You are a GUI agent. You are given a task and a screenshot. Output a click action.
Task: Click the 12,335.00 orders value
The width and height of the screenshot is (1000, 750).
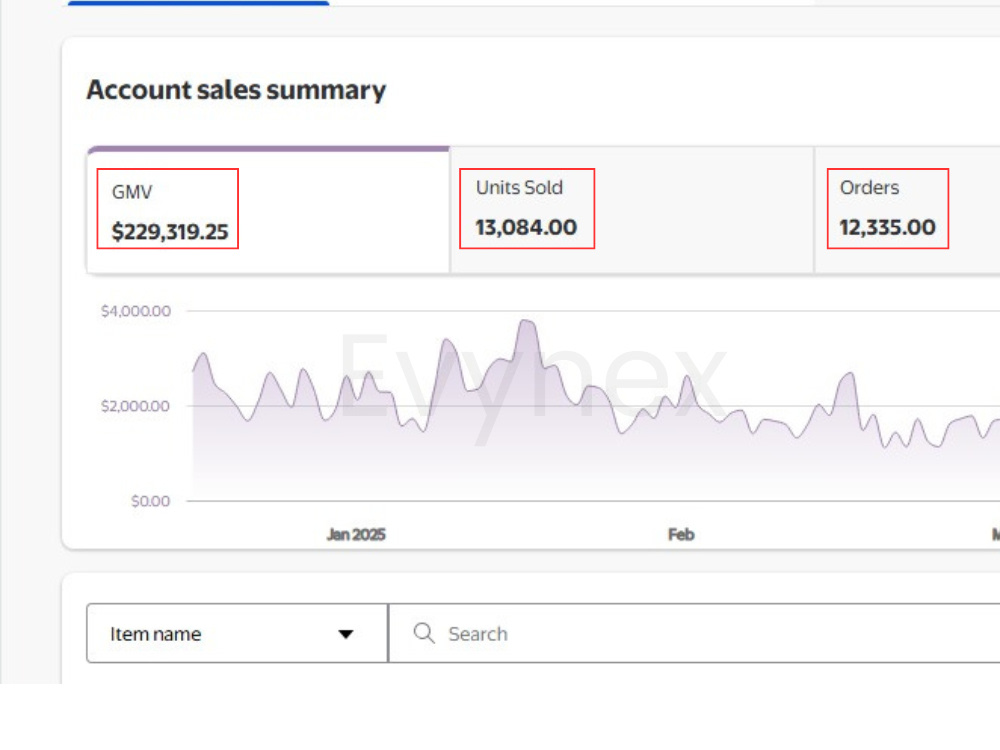[x=887, y=227]
